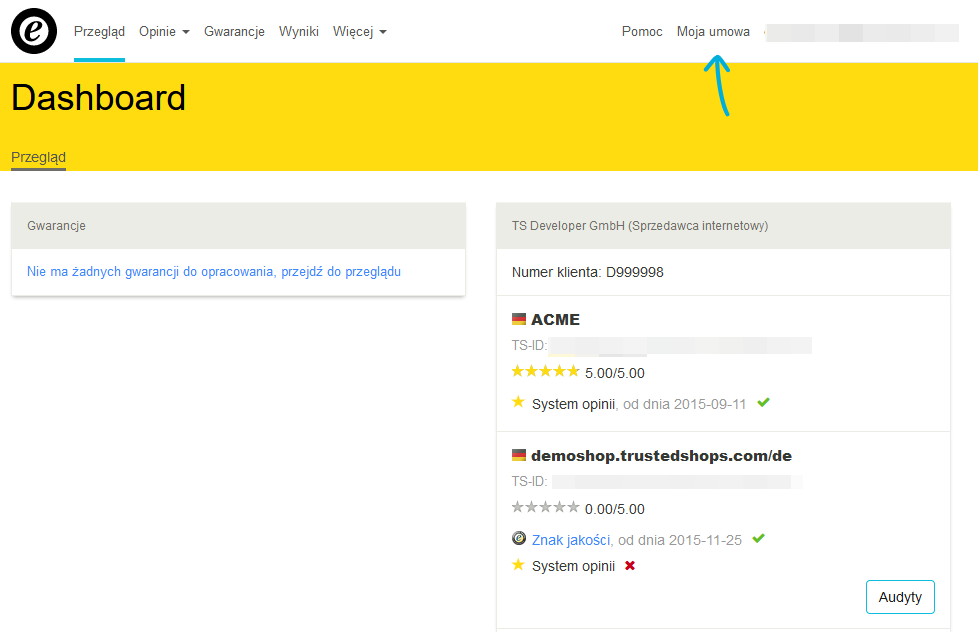Expand the Więcej dropdown menu
978x632 pixels.
(x=359, y=32)
